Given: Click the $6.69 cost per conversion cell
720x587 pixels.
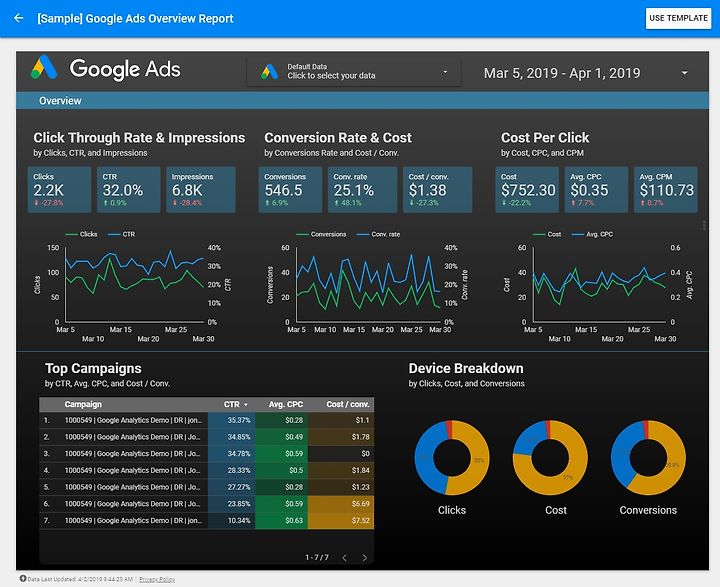Looking at the screenshot, I should click(341, 504).
